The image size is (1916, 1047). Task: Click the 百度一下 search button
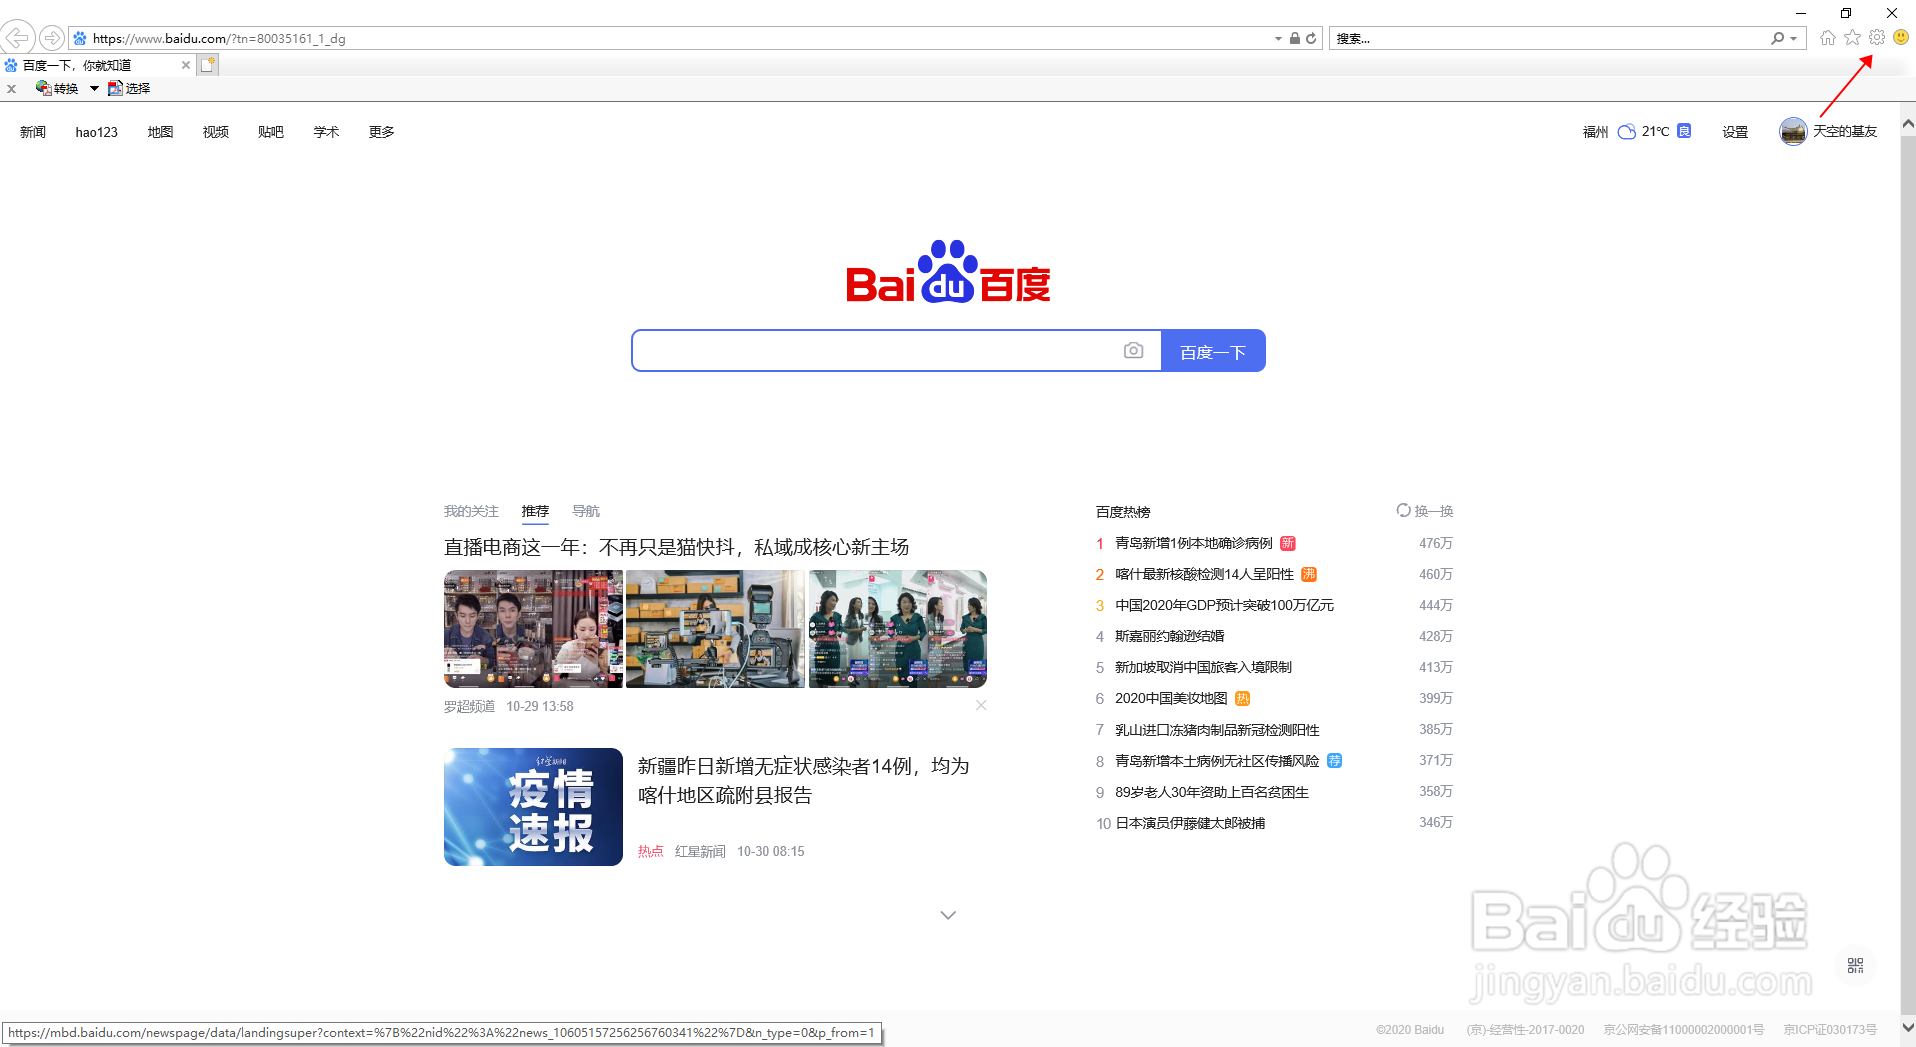(x=1213, y=351)
